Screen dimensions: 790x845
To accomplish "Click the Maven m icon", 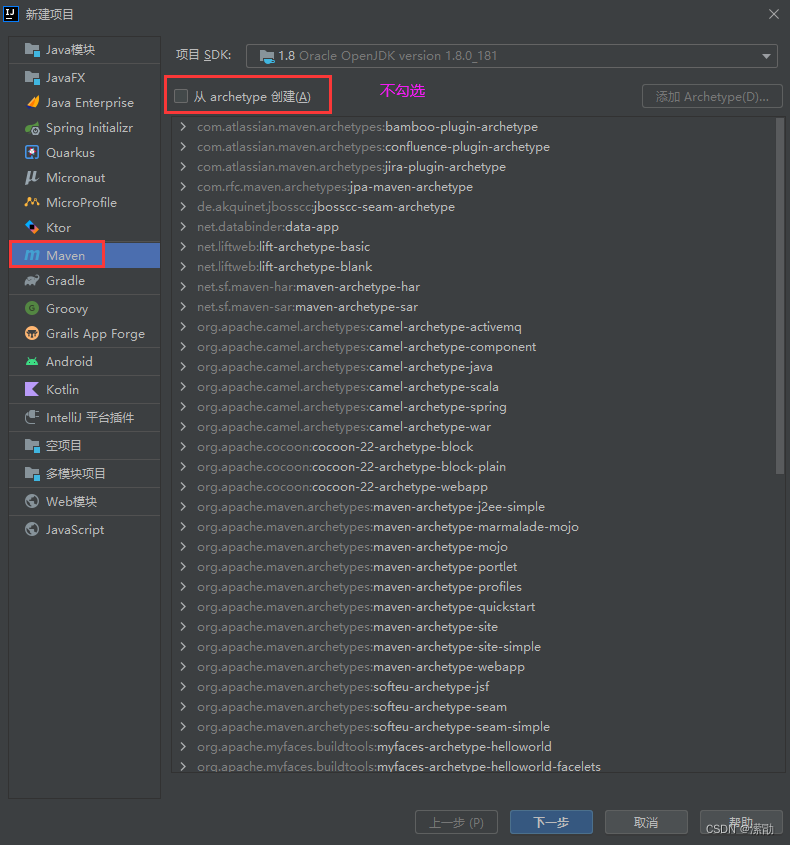I will click(x=32, y=255).
